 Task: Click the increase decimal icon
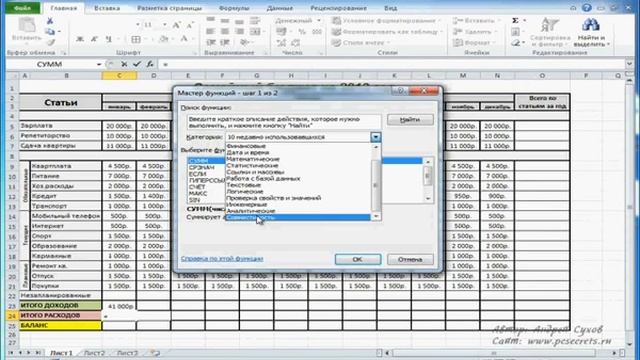[281, 42]
